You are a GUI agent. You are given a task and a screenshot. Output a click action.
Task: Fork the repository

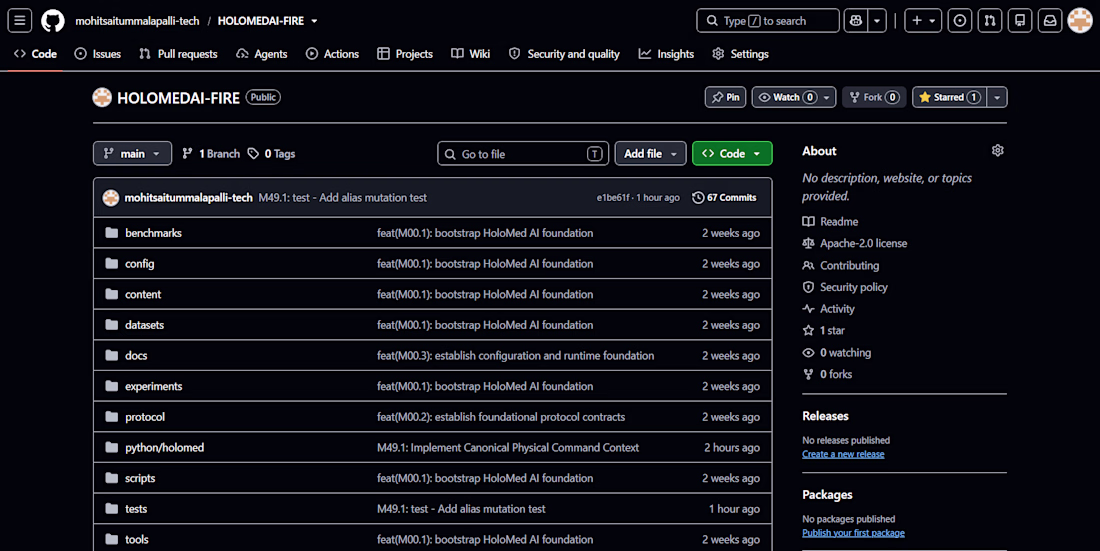click(874, 97)
